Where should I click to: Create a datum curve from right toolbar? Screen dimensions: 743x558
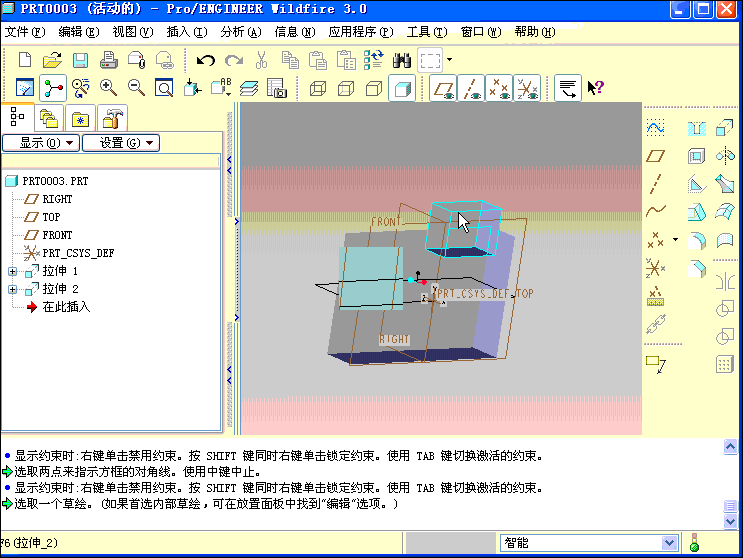655,210
